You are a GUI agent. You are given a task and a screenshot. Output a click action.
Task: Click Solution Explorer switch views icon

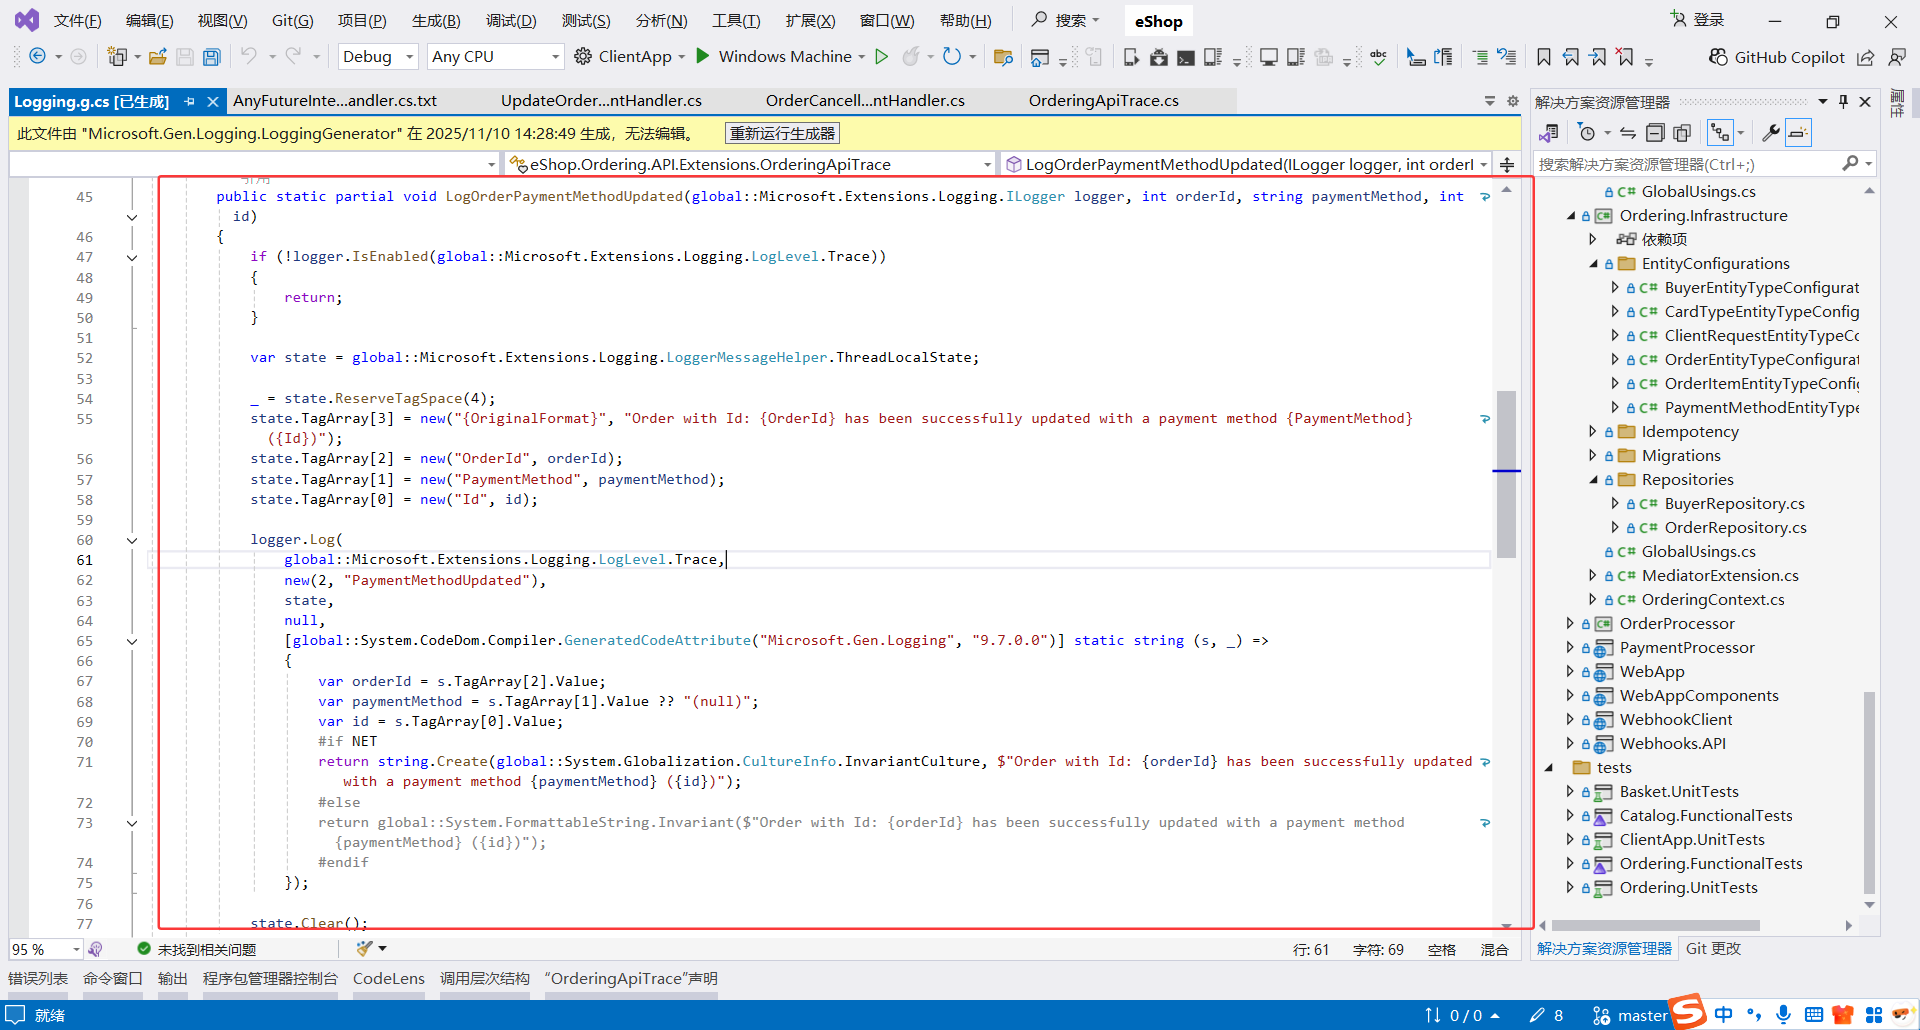1549,133
